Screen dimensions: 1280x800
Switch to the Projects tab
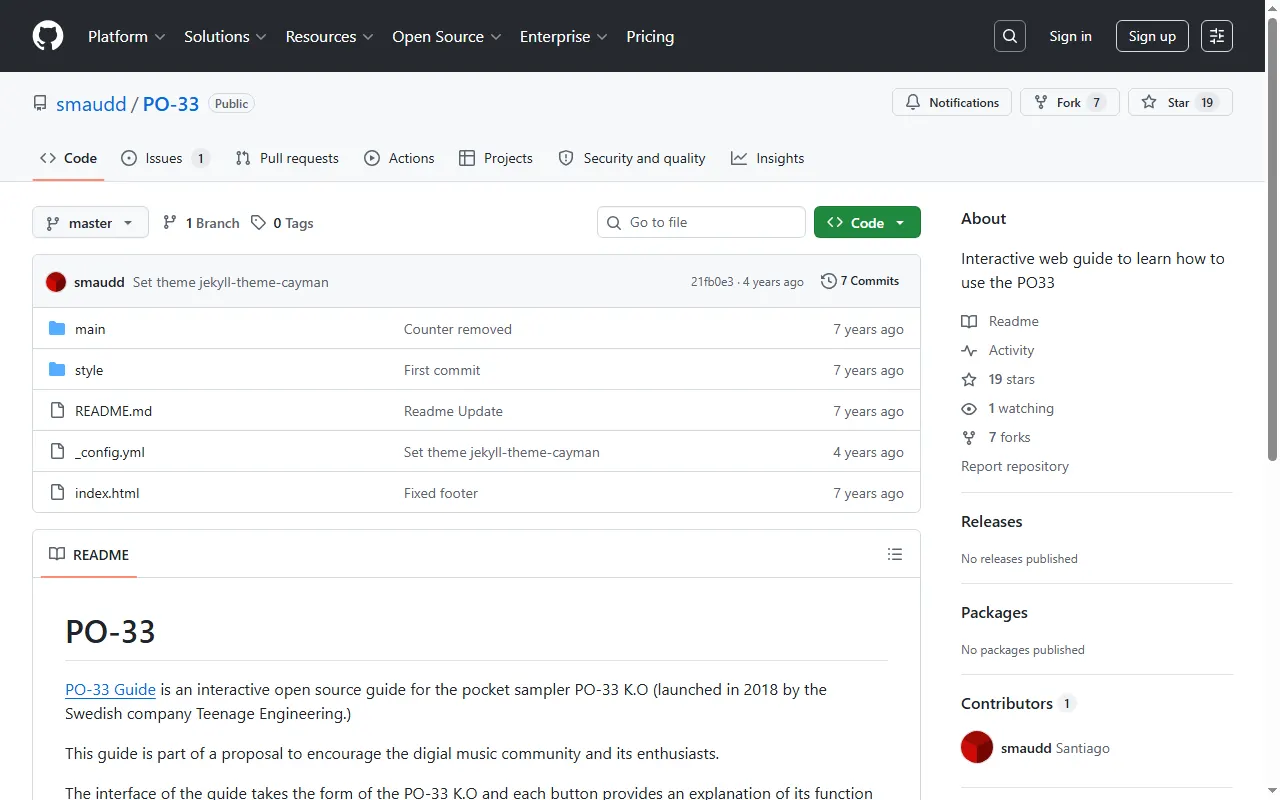tap(496, 158)
